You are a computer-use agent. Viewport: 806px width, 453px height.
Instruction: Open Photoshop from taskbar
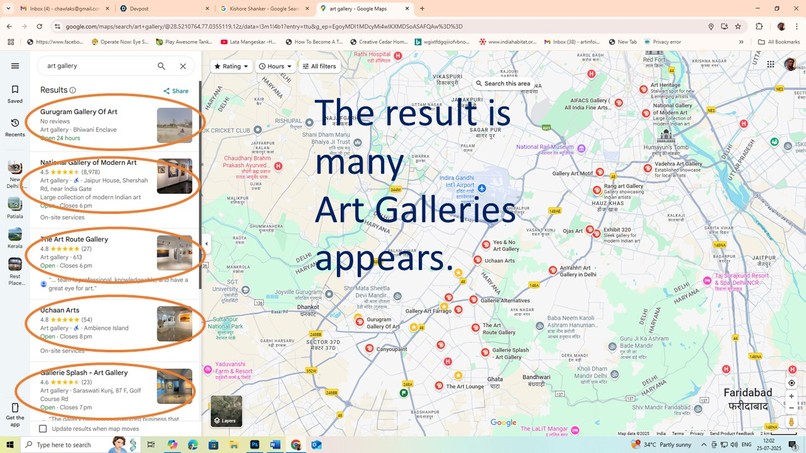pos(254,445)
